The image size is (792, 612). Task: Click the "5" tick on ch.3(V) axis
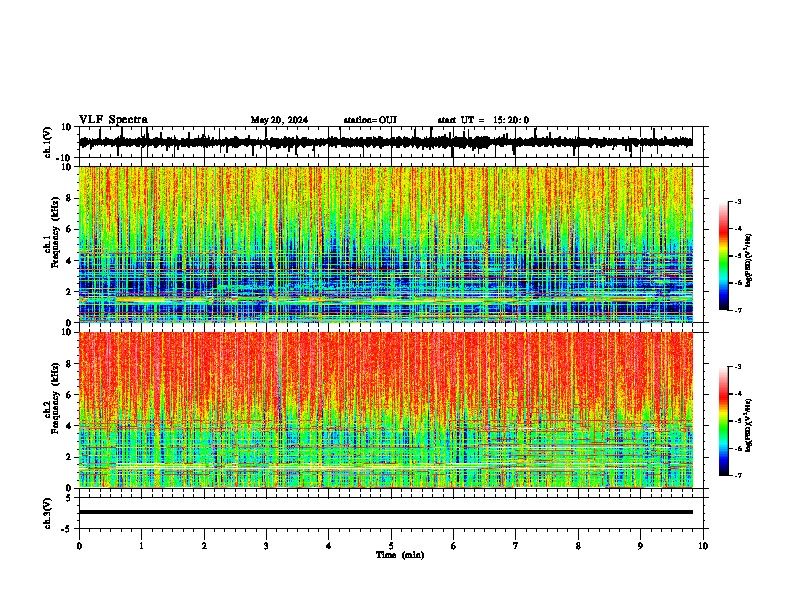[x=70, y=498]
